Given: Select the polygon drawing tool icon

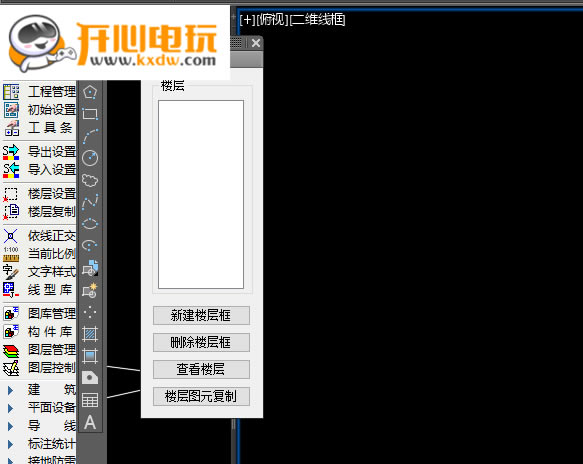Looking at the screenshot, I should click(x=90, y=92).
